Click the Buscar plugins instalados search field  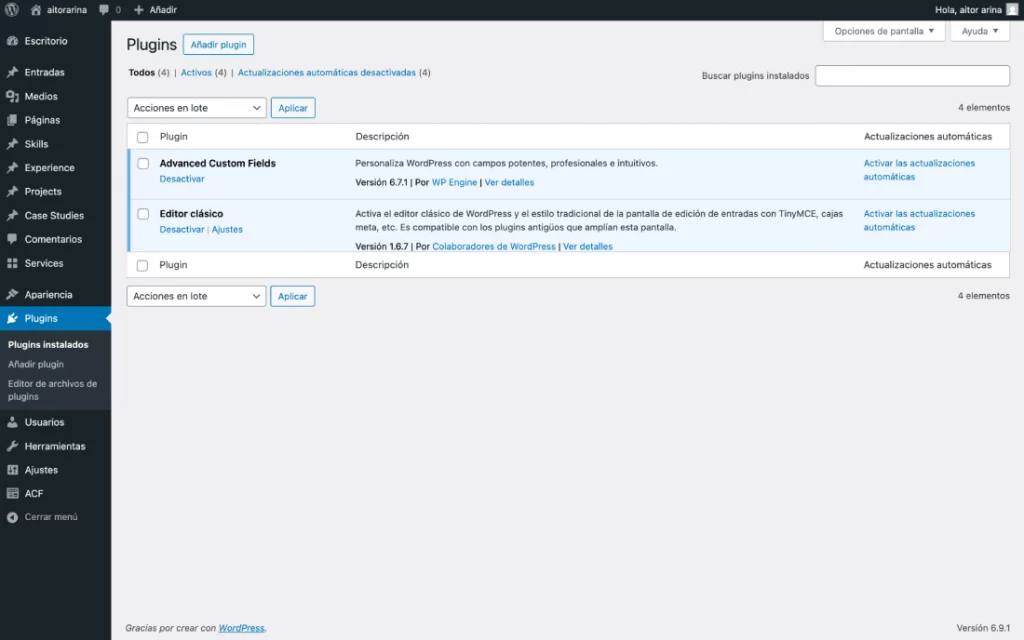pos(911,75)
